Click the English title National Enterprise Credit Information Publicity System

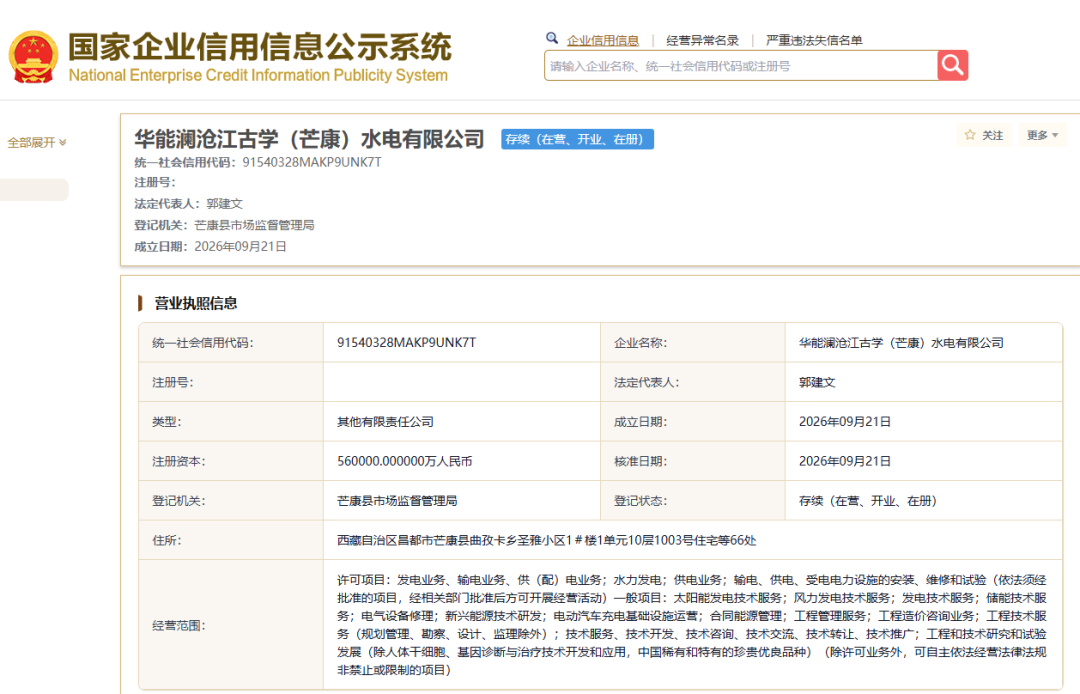point(258,75)
